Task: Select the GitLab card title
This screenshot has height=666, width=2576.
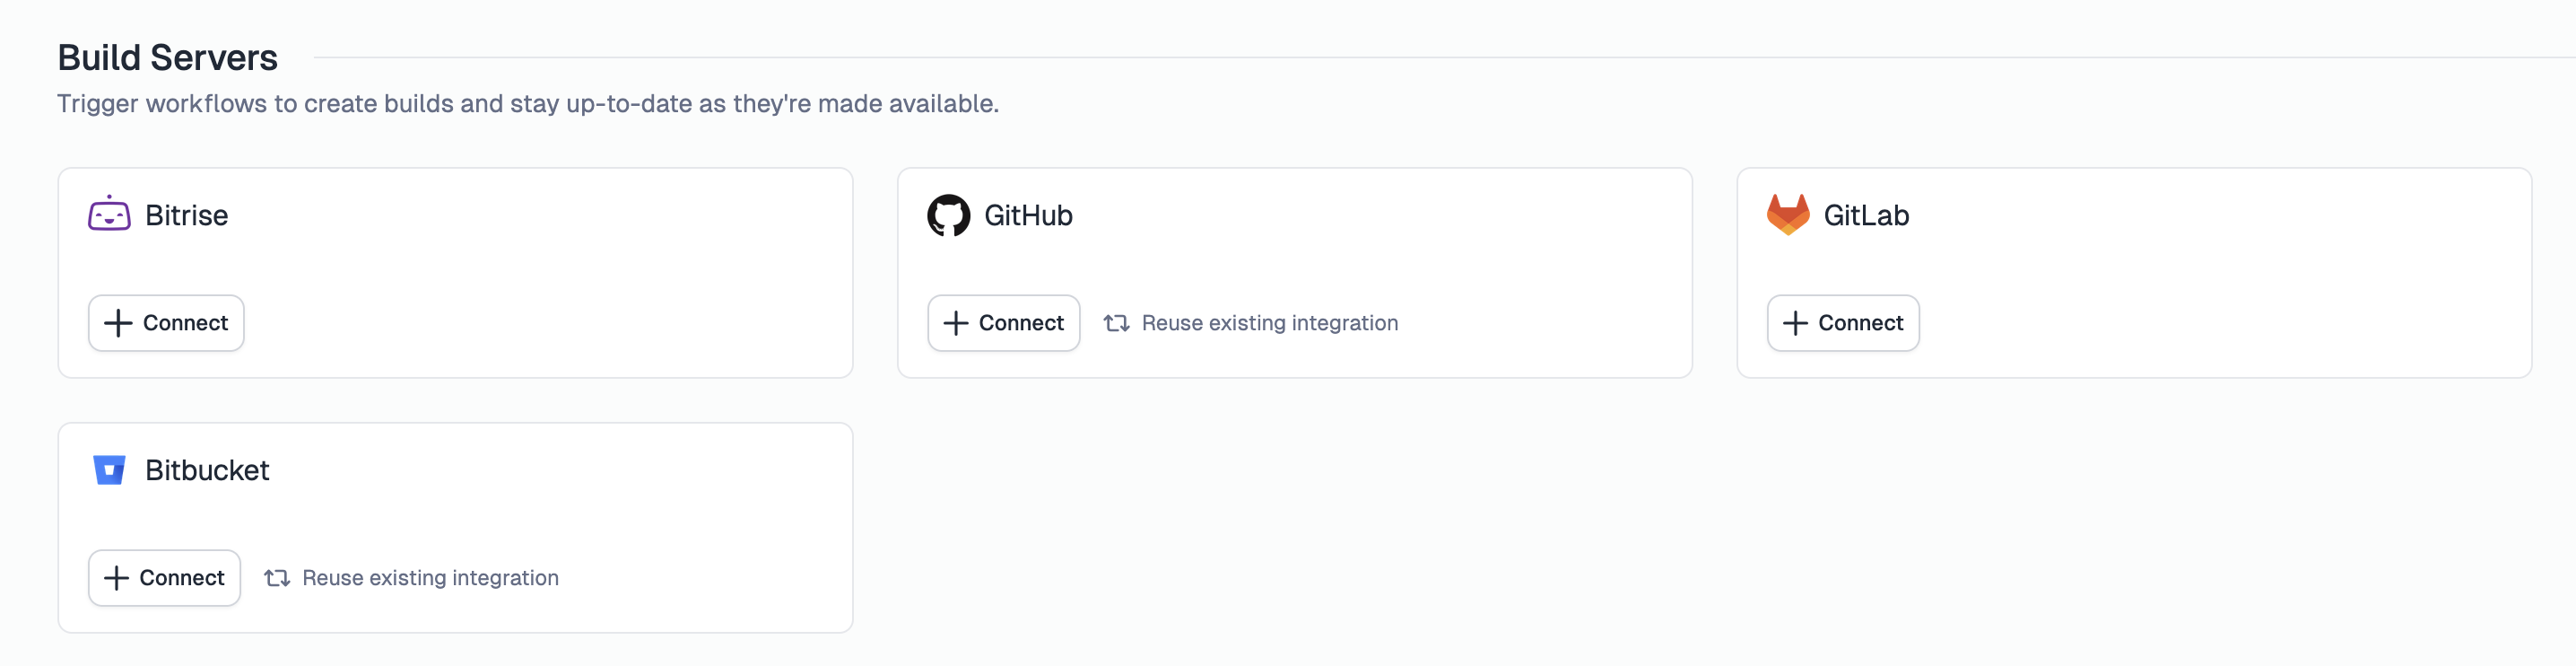Action: pyautogui.click(x=1866, y=215)
